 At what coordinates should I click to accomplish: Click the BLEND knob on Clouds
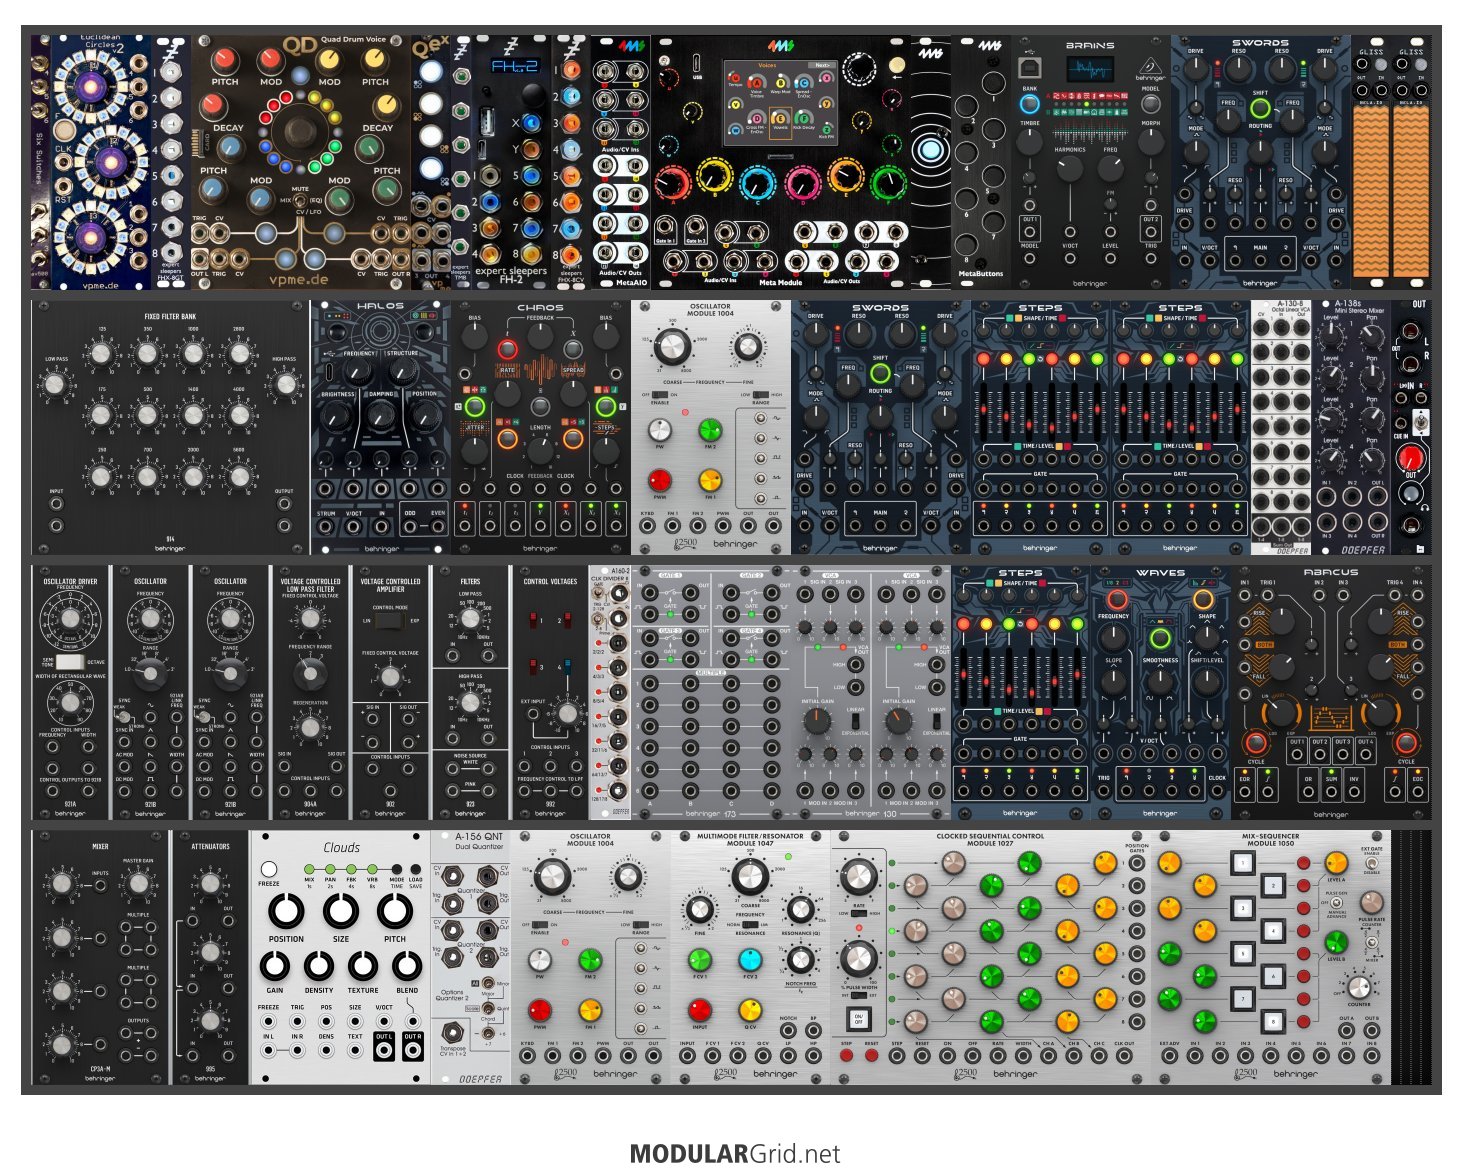point(407,966)
